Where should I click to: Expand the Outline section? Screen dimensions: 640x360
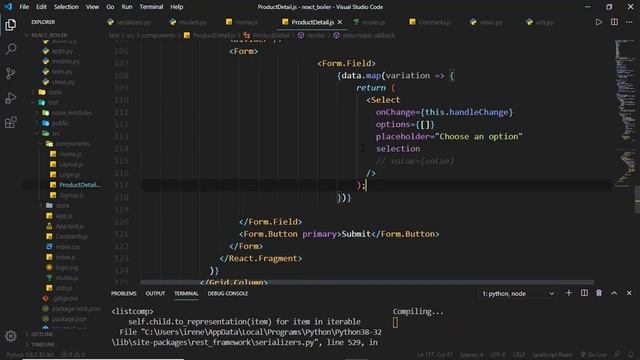tap(42, 334)
